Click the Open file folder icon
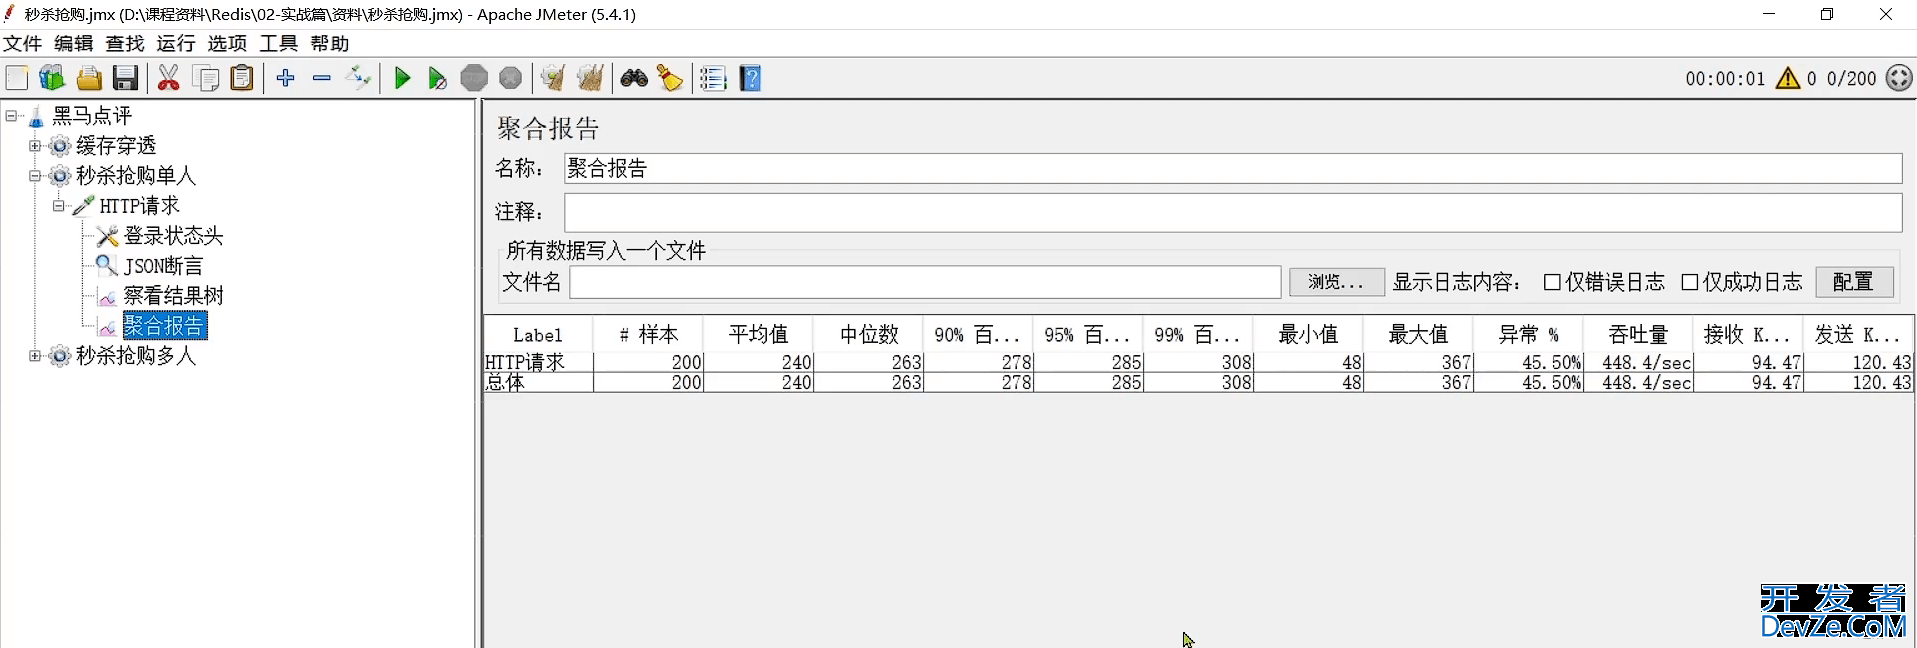The width and height of the screenshot is (1917, 648). click(89, 78)
